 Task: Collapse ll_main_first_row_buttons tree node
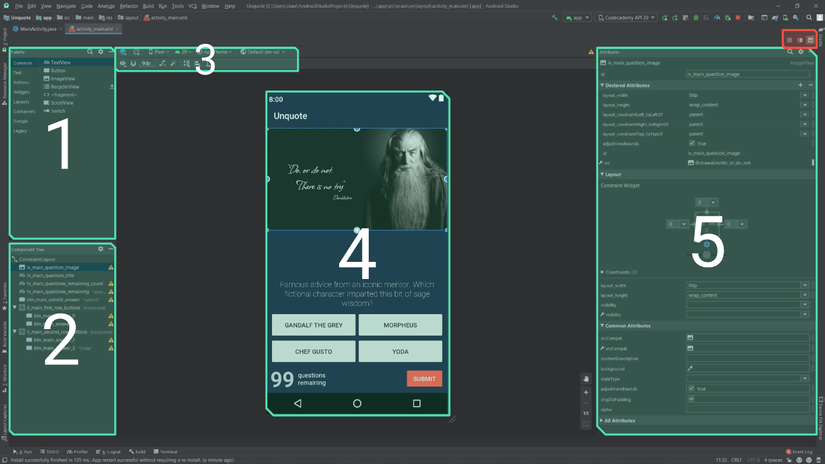(15, 307)
